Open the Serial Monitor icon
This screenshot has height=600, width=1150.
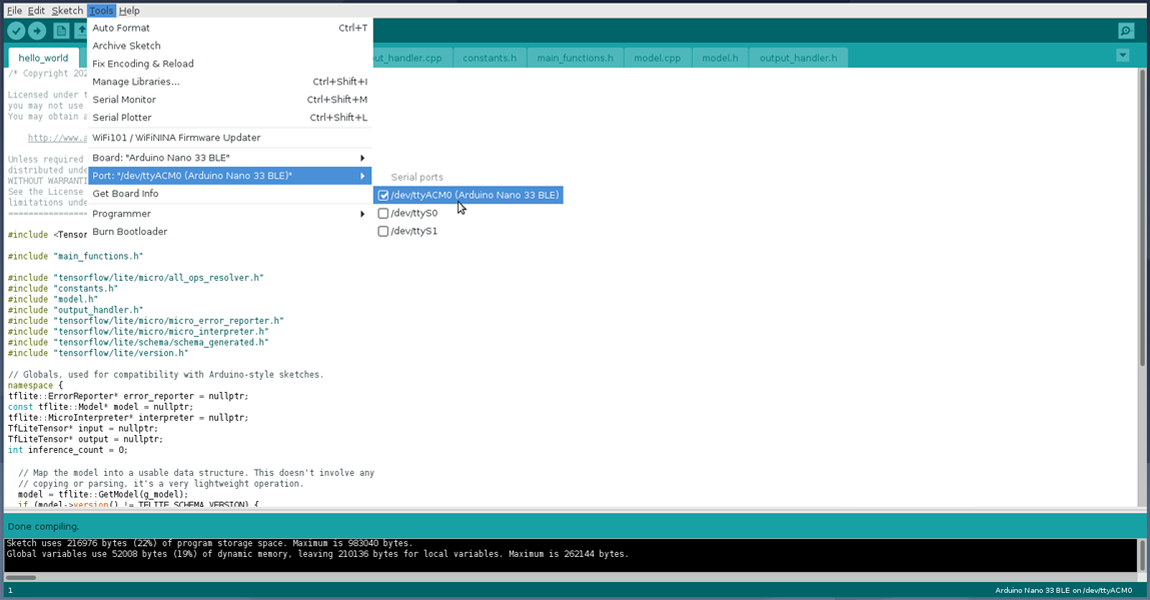1126,30
